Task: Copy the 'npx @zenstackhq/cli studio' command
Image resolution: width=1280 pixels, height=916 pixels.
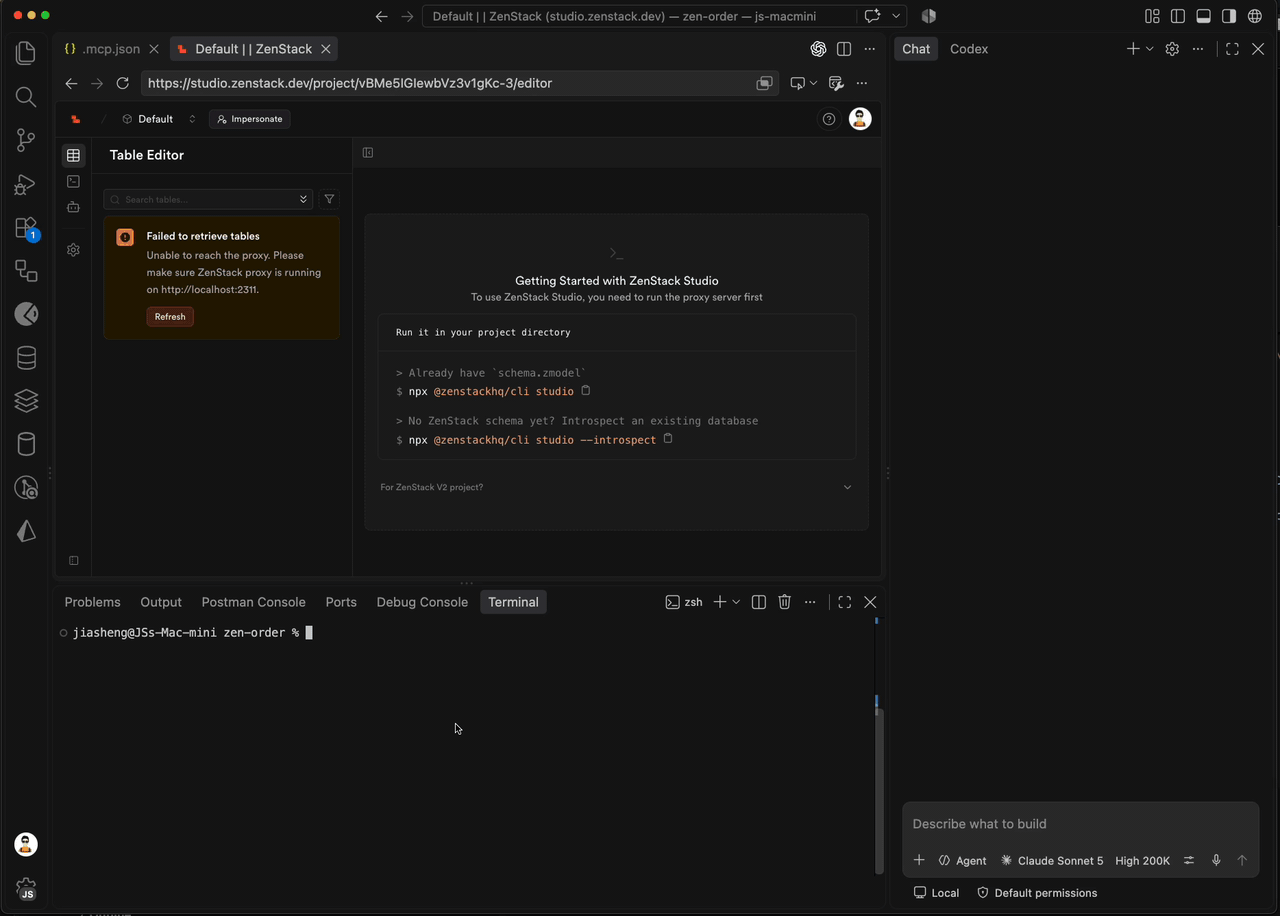Action: [x=586, y=391]
